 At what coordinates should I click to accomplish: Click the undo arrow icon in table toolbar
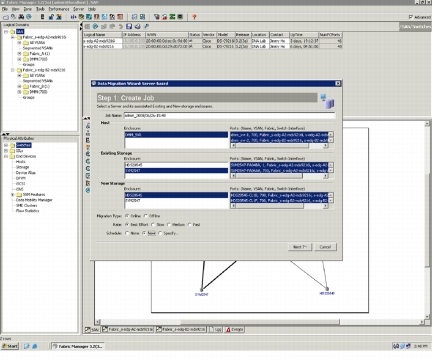pos(120,26)
